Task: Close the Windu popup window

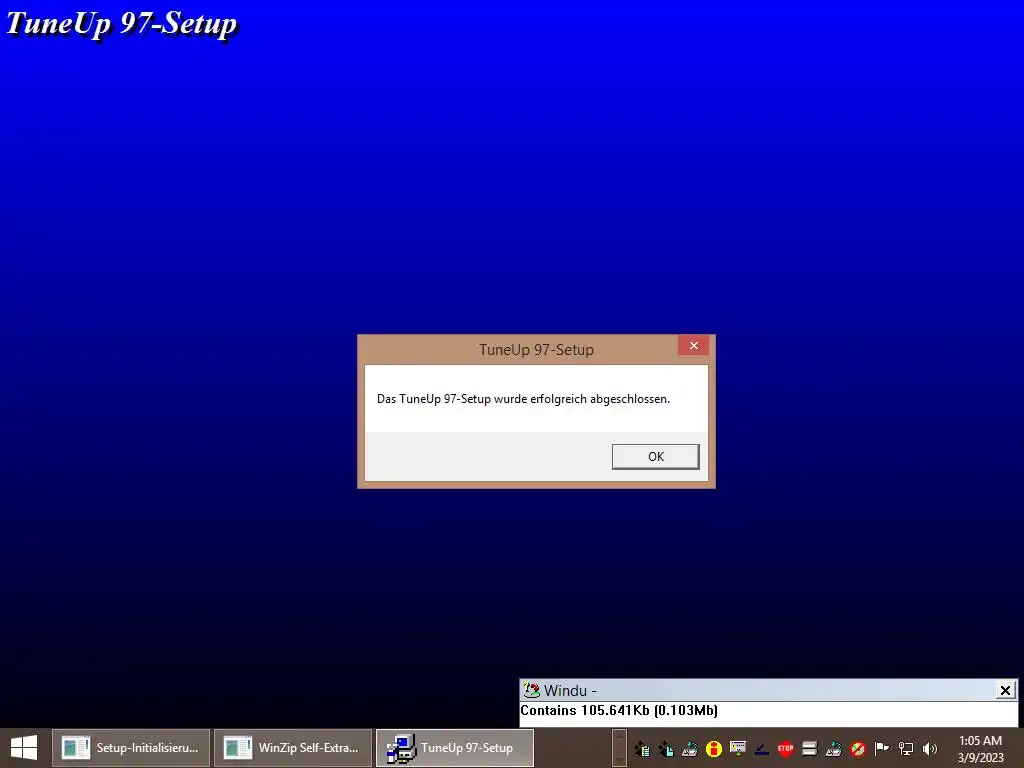Action: 1005,690
